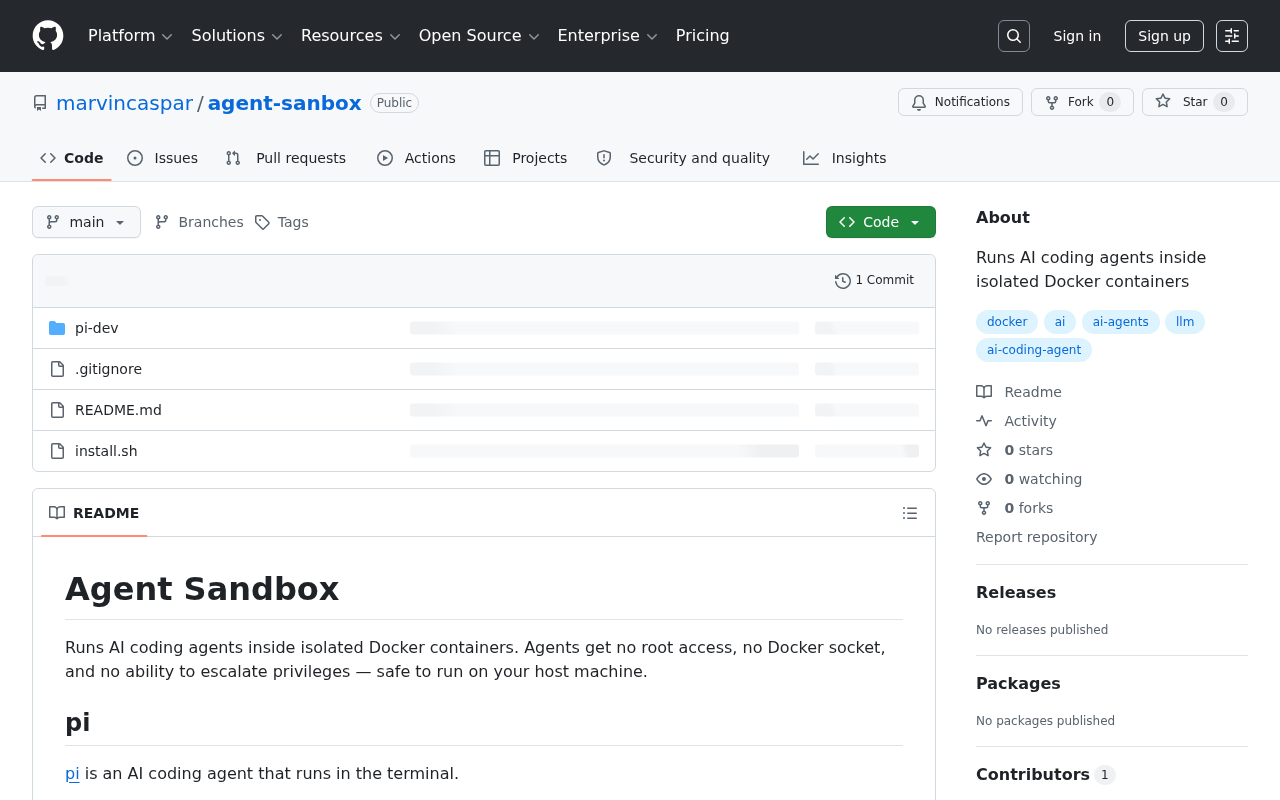Image resolution: width=1280 pixels, height=800 pixels.
Task: Click the GitHub logo icon
Action: (x=48, y=36)
